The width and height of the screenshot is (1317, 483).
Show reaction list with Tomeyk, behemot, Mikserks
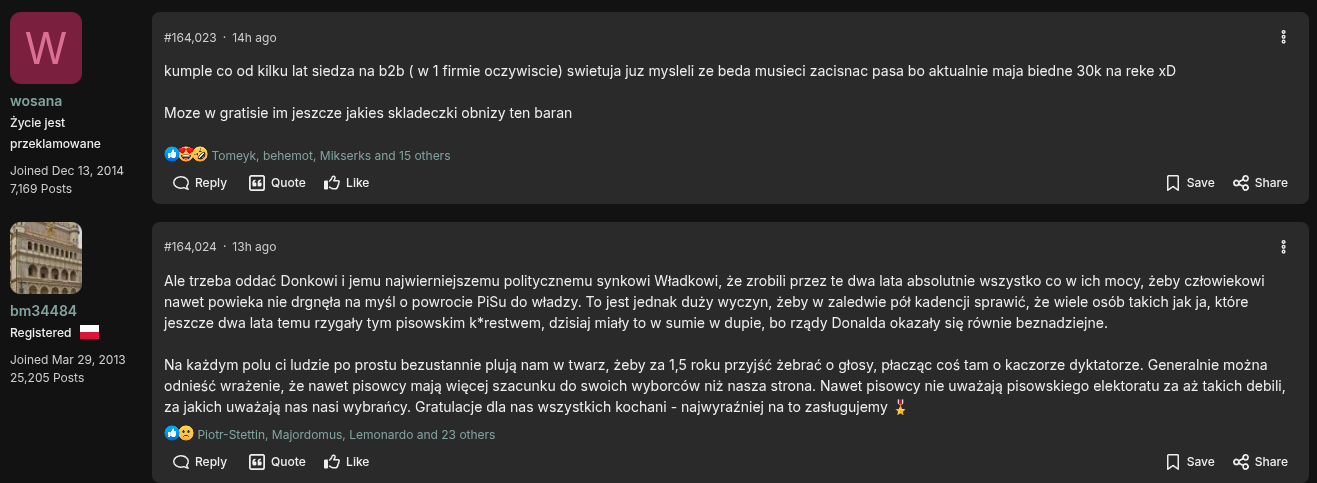click(x=331, y=156)
